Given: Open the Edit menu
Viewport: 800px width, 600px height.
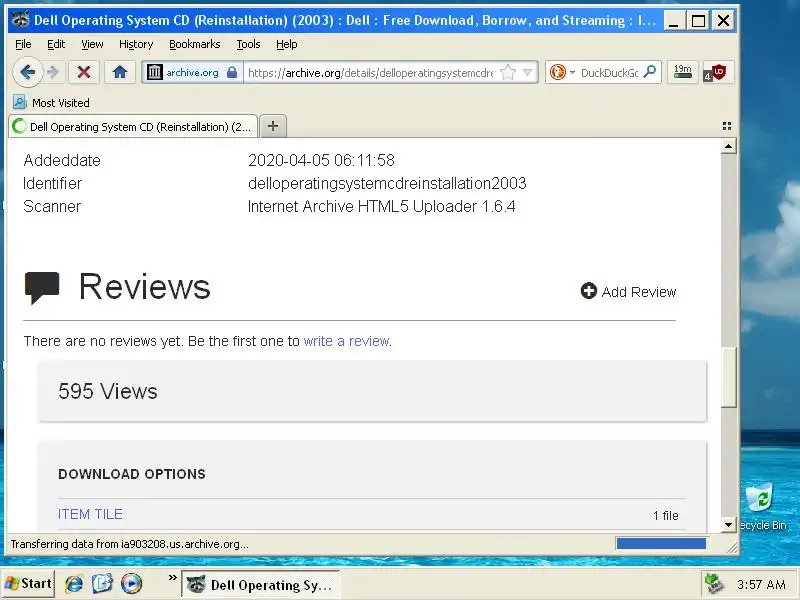Looking at the screenshot, I should [x=56, y=44].
